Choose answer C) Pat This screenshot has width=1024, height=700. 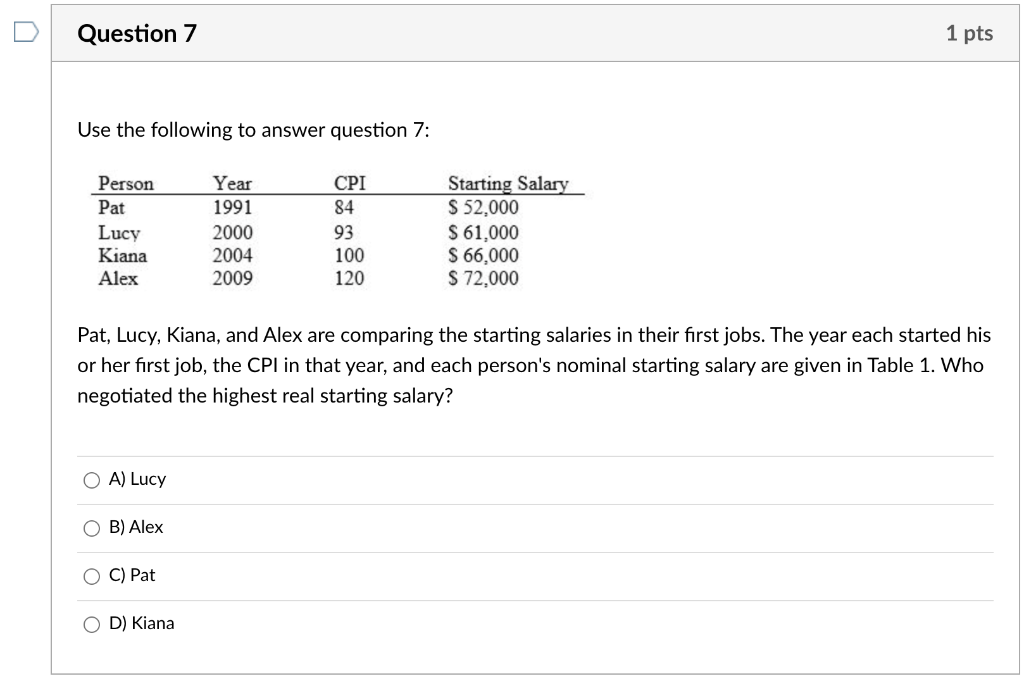click(x=90, y=575)
